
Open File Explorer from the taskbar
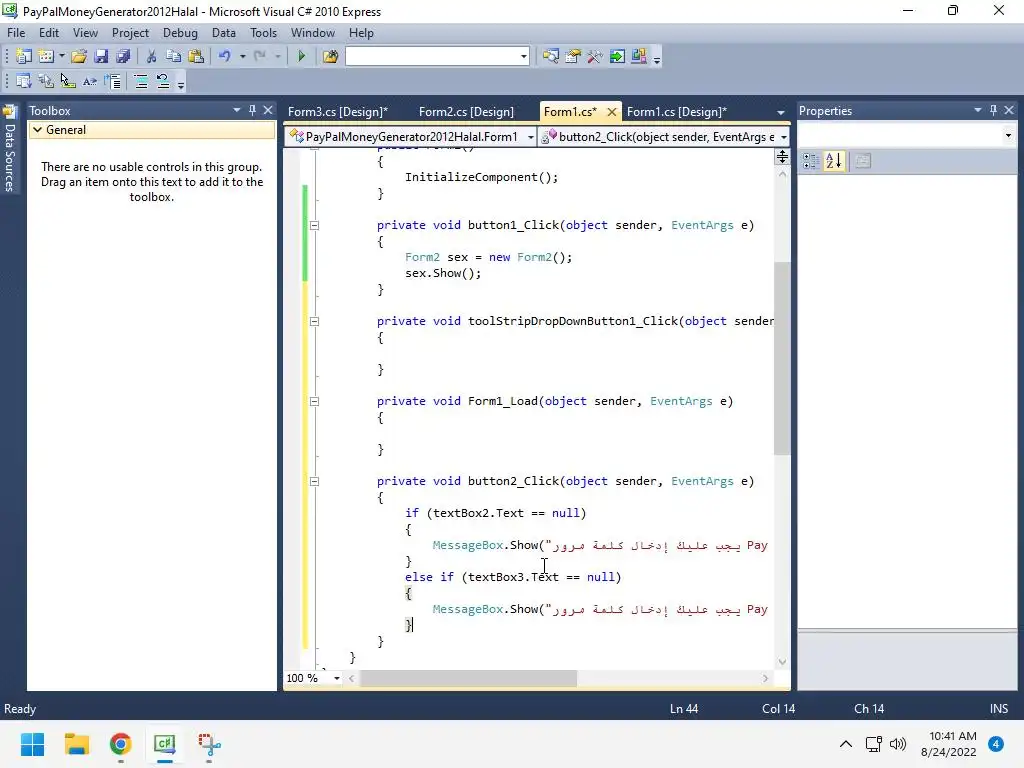point(76,744)
